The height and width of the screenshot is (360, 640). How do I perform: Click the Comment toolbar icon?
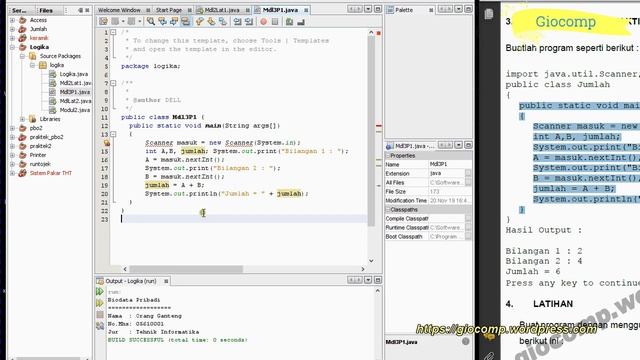[289, 21]
